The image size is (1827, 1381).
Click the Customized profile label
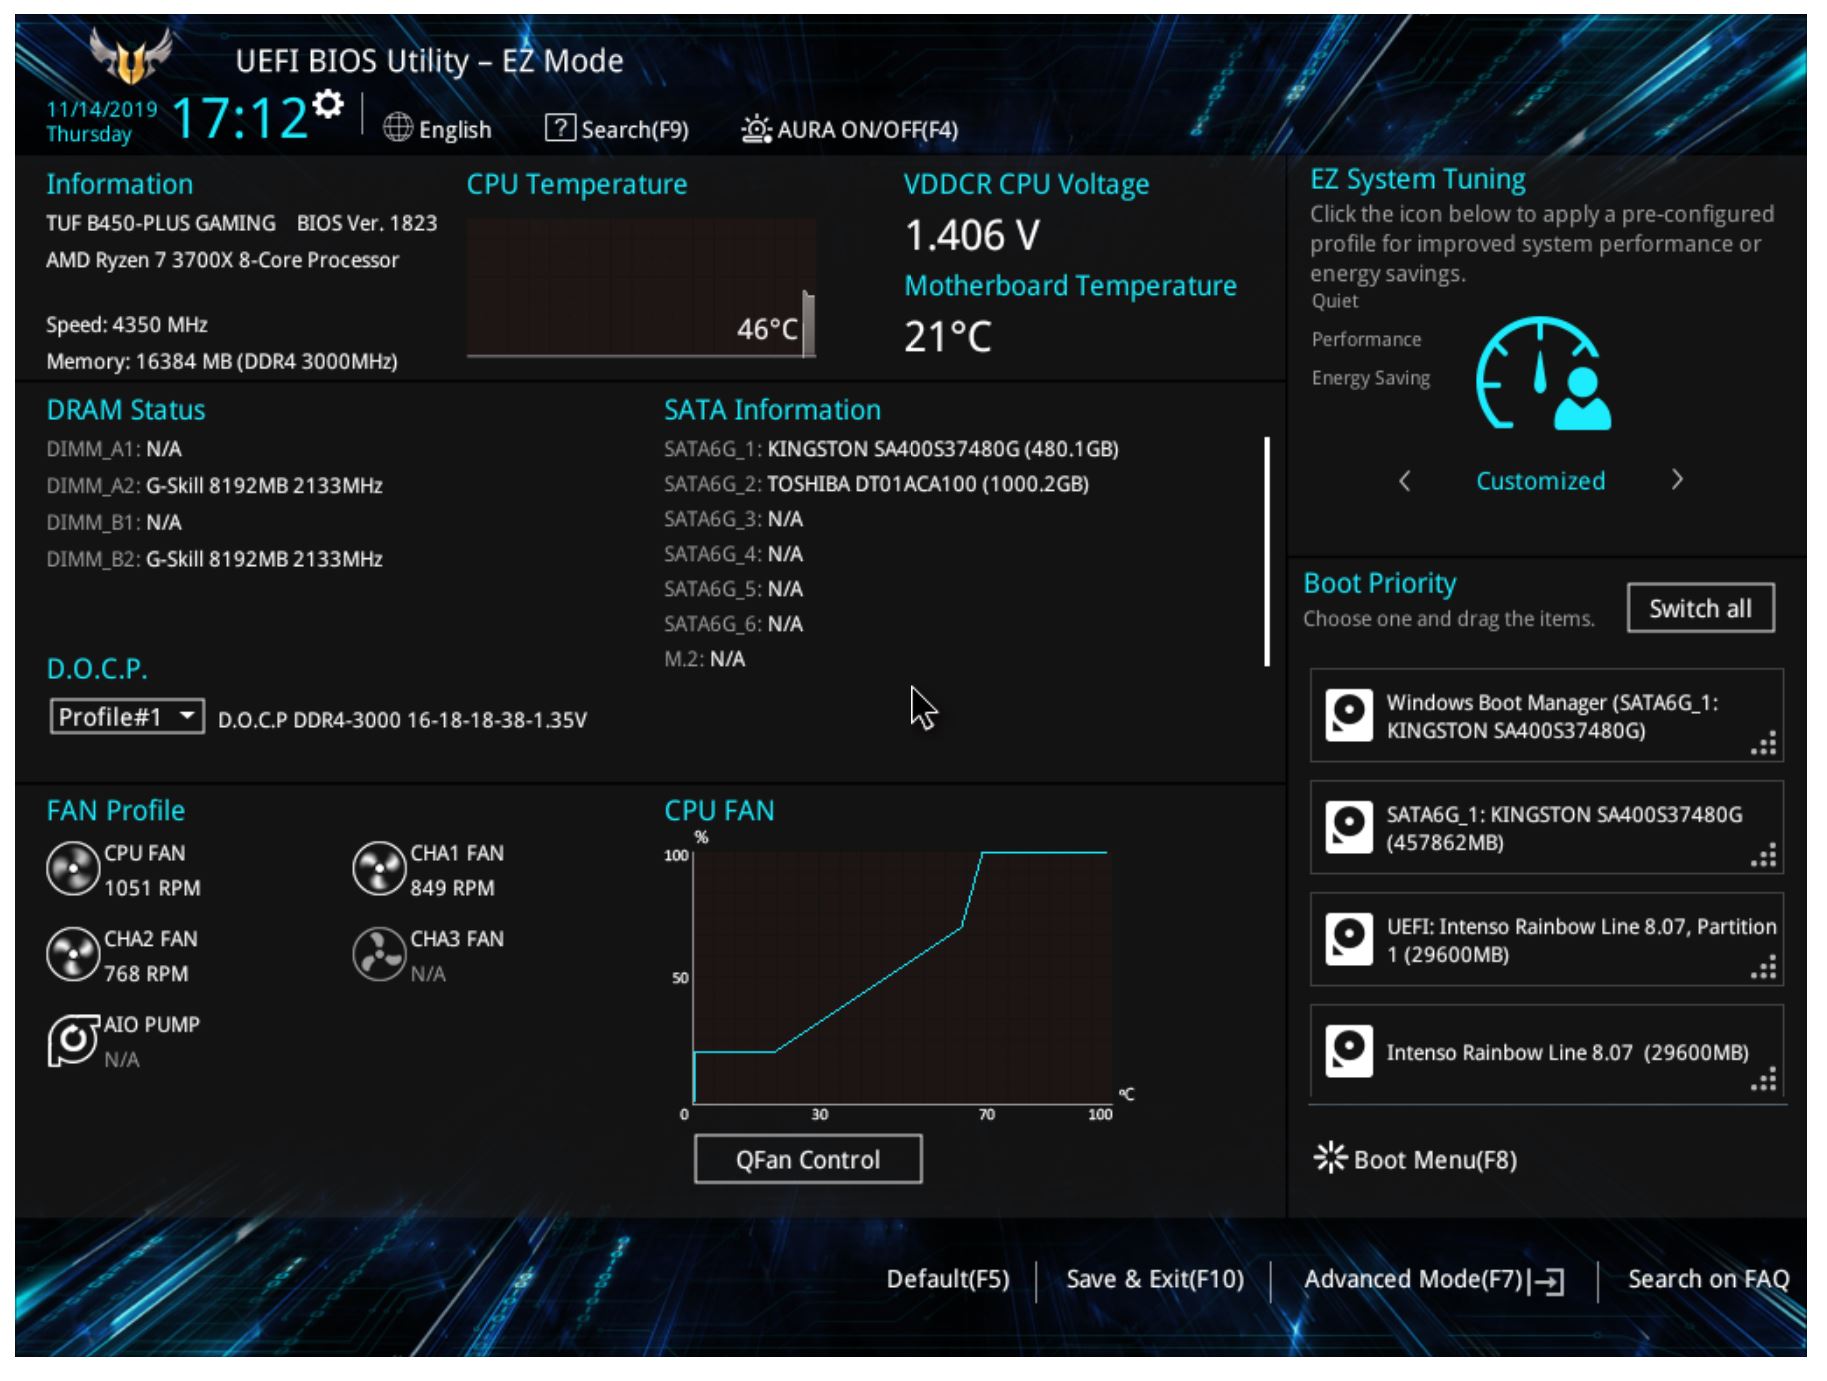coord(1541,481)
